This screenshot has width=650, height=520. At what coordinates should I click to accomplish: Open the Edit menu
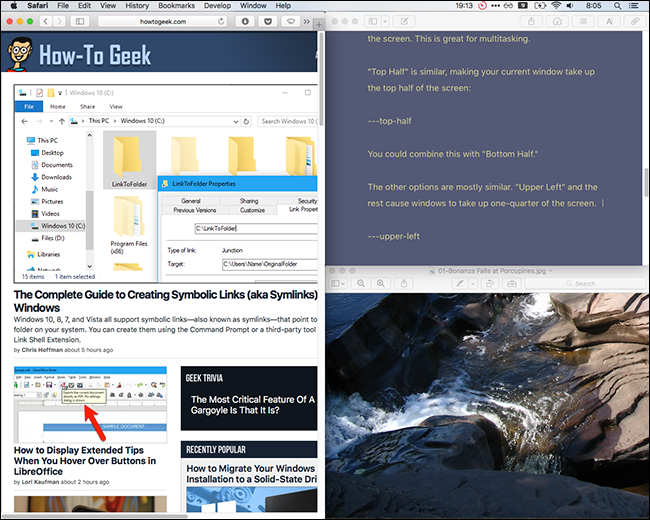click(x=84, y=6)
